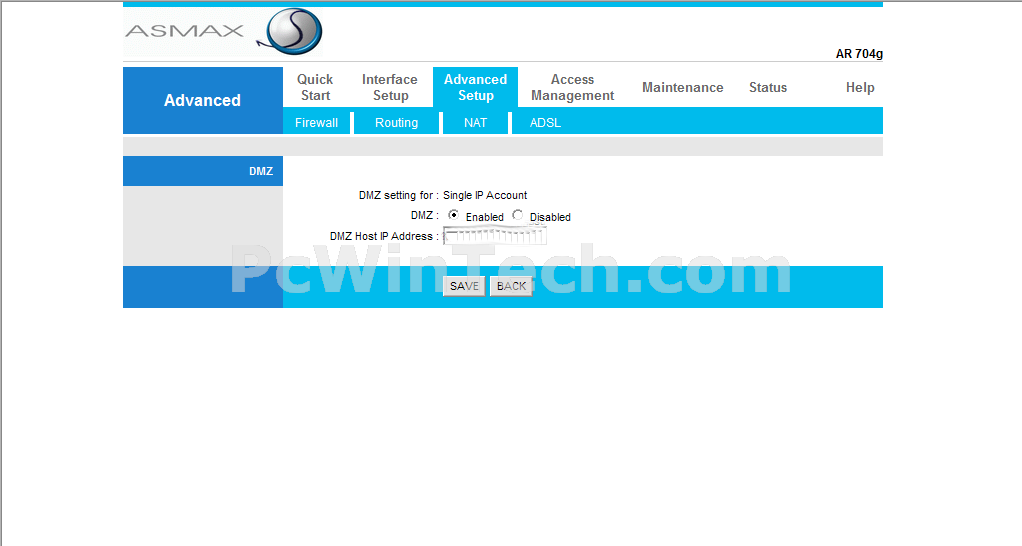Select the DMZ Enabled radio button

tap(454, 215)
